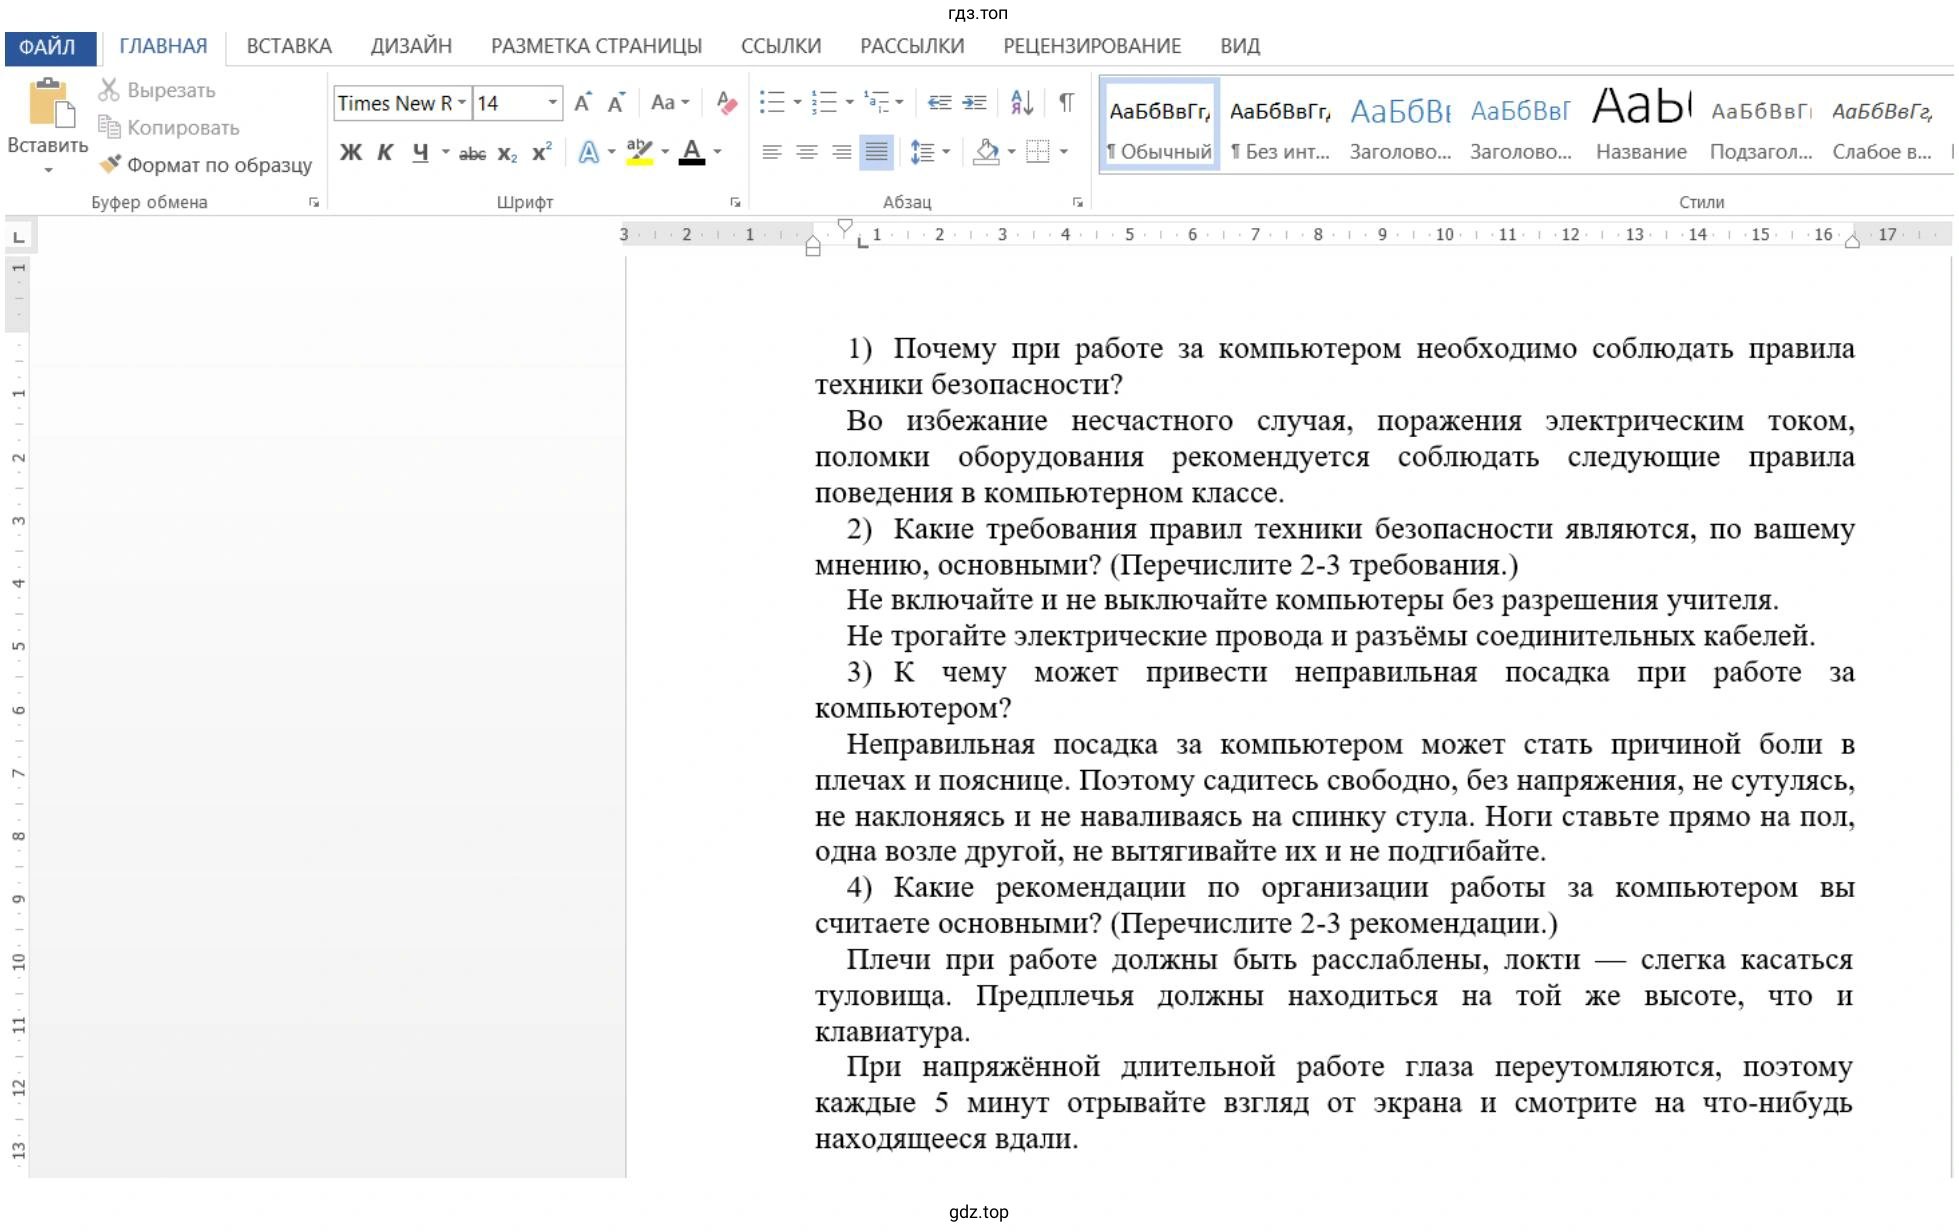The width and height of the screenshot is (1959, 1232).
Task: Toggle bold (Ж) formatting
Action: 351,152
